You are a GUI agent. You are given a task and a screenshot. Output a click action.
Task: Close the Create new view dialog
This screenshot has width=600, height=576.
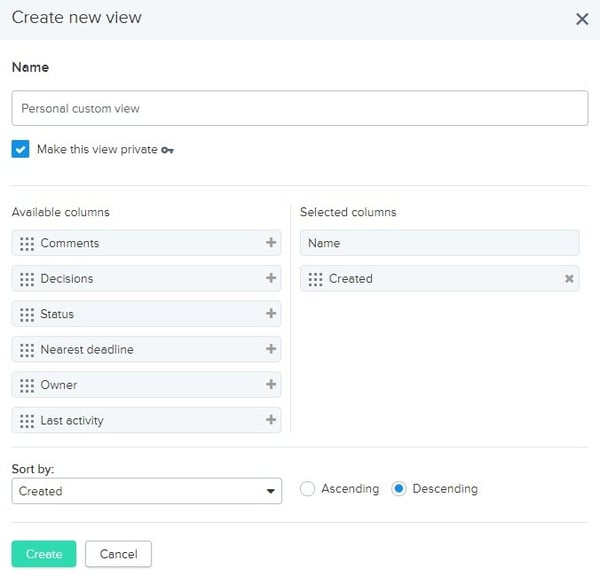tap(582, 19)
